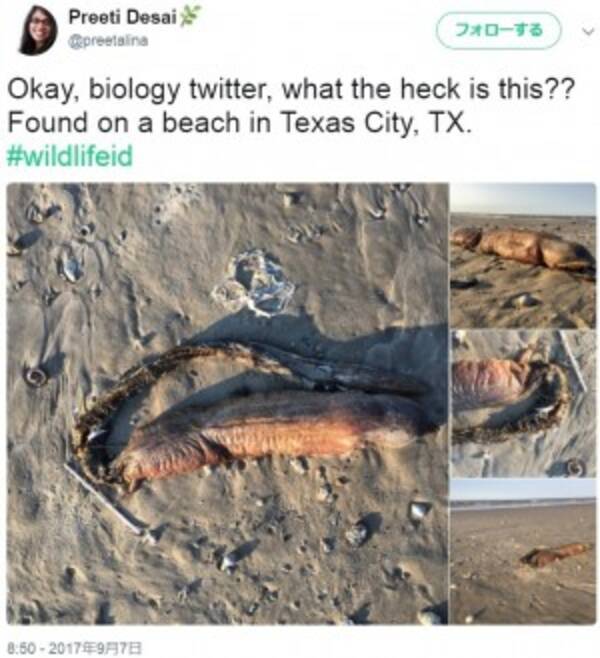600x658 pixels.
Task: Open the Preeti Desai display name link
Action: tap(123, 17)
